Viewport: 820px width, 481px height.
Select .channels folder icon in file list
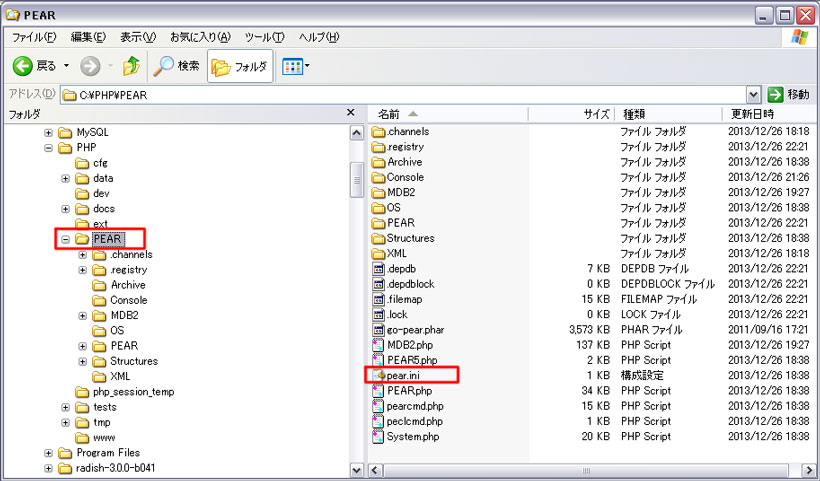click(378, 132)
